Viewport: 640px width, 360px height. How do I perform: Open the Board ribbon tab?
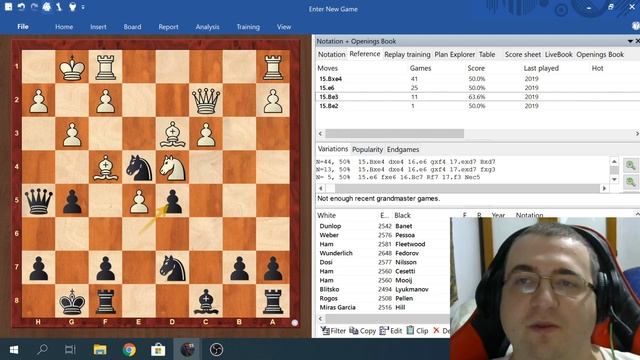click(x=132, y=27)
